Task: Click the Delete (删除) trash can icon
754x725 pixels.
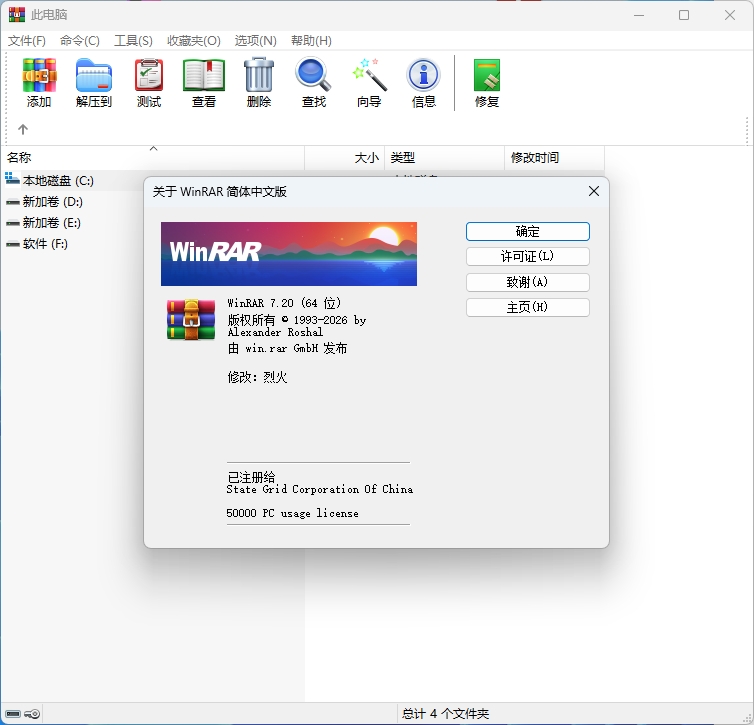Action: (259, 75)
